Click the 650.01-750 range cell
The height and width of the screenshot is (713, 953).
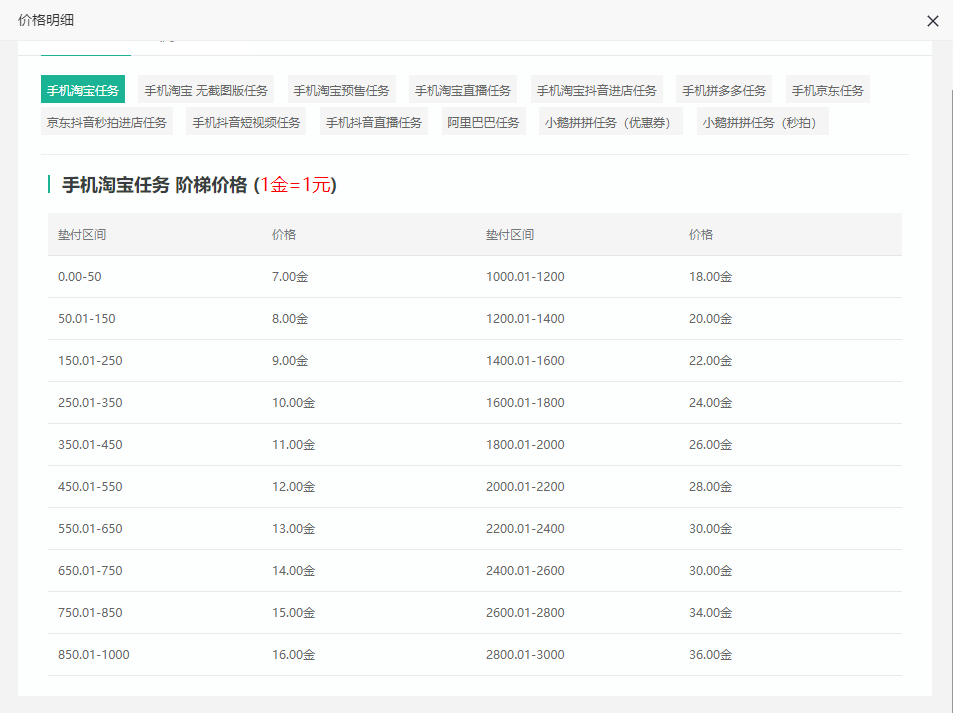point(90,570)
